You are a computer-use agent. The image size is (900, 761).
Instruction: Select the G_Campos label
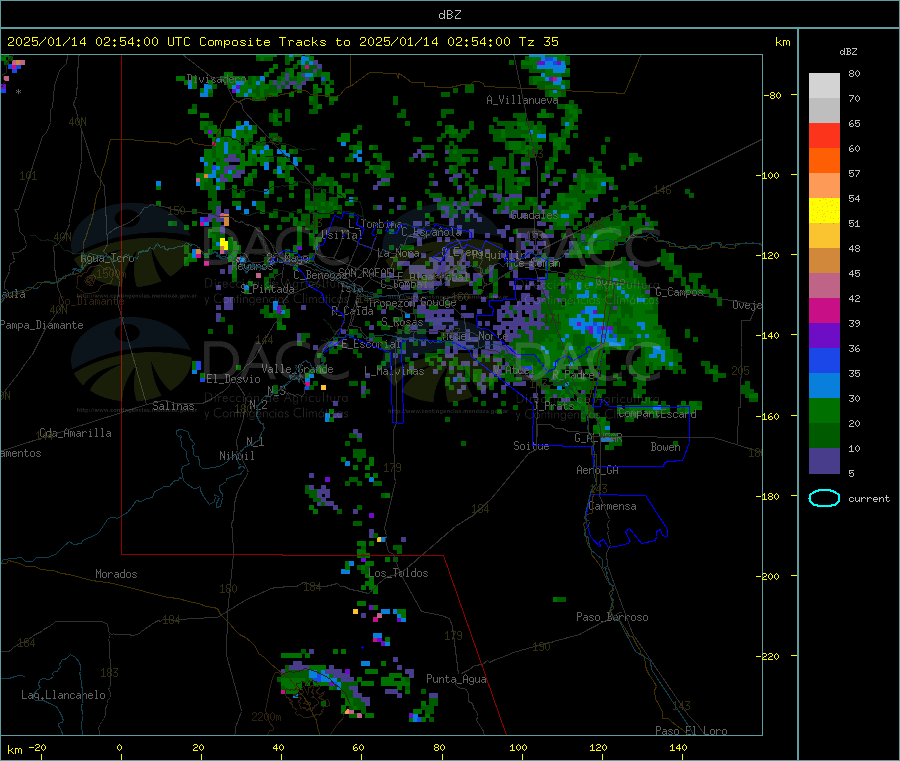click(679, 292)
